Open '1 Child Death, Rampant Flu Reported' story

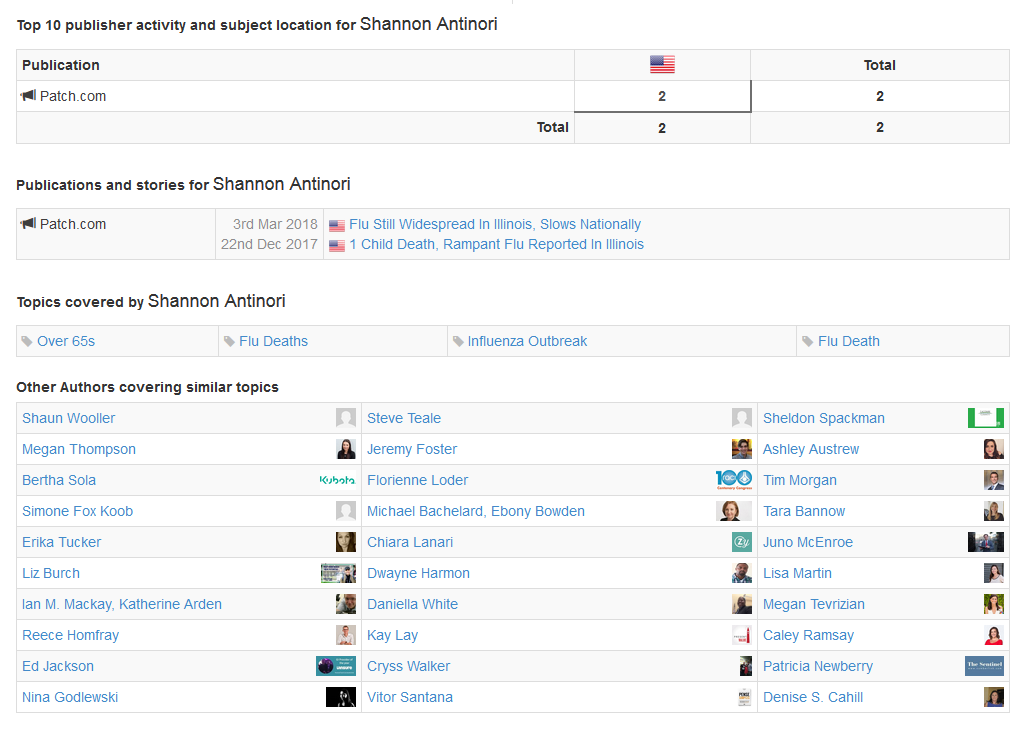496,244
